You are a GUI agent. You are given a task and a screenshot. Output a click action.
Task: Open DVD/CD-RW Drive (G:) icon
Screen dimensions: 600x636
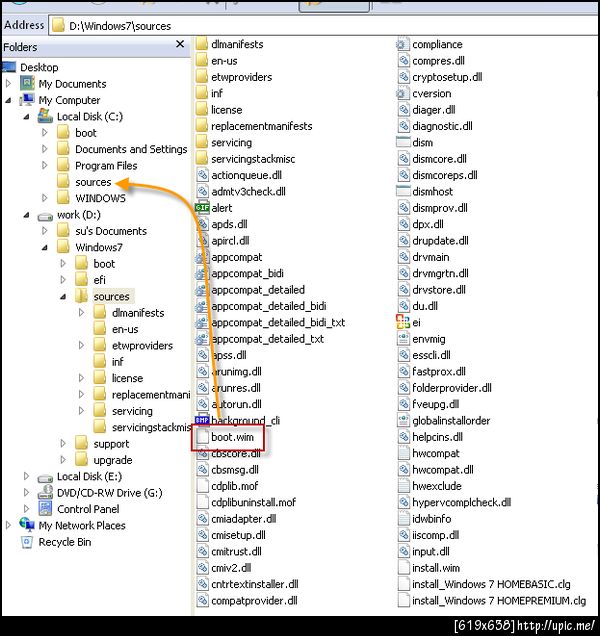pos(45,492)
